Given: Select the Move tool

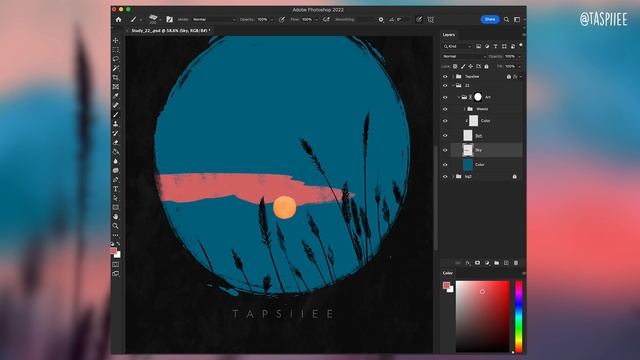Looking at the screenshot, I should tap(116, 40).
